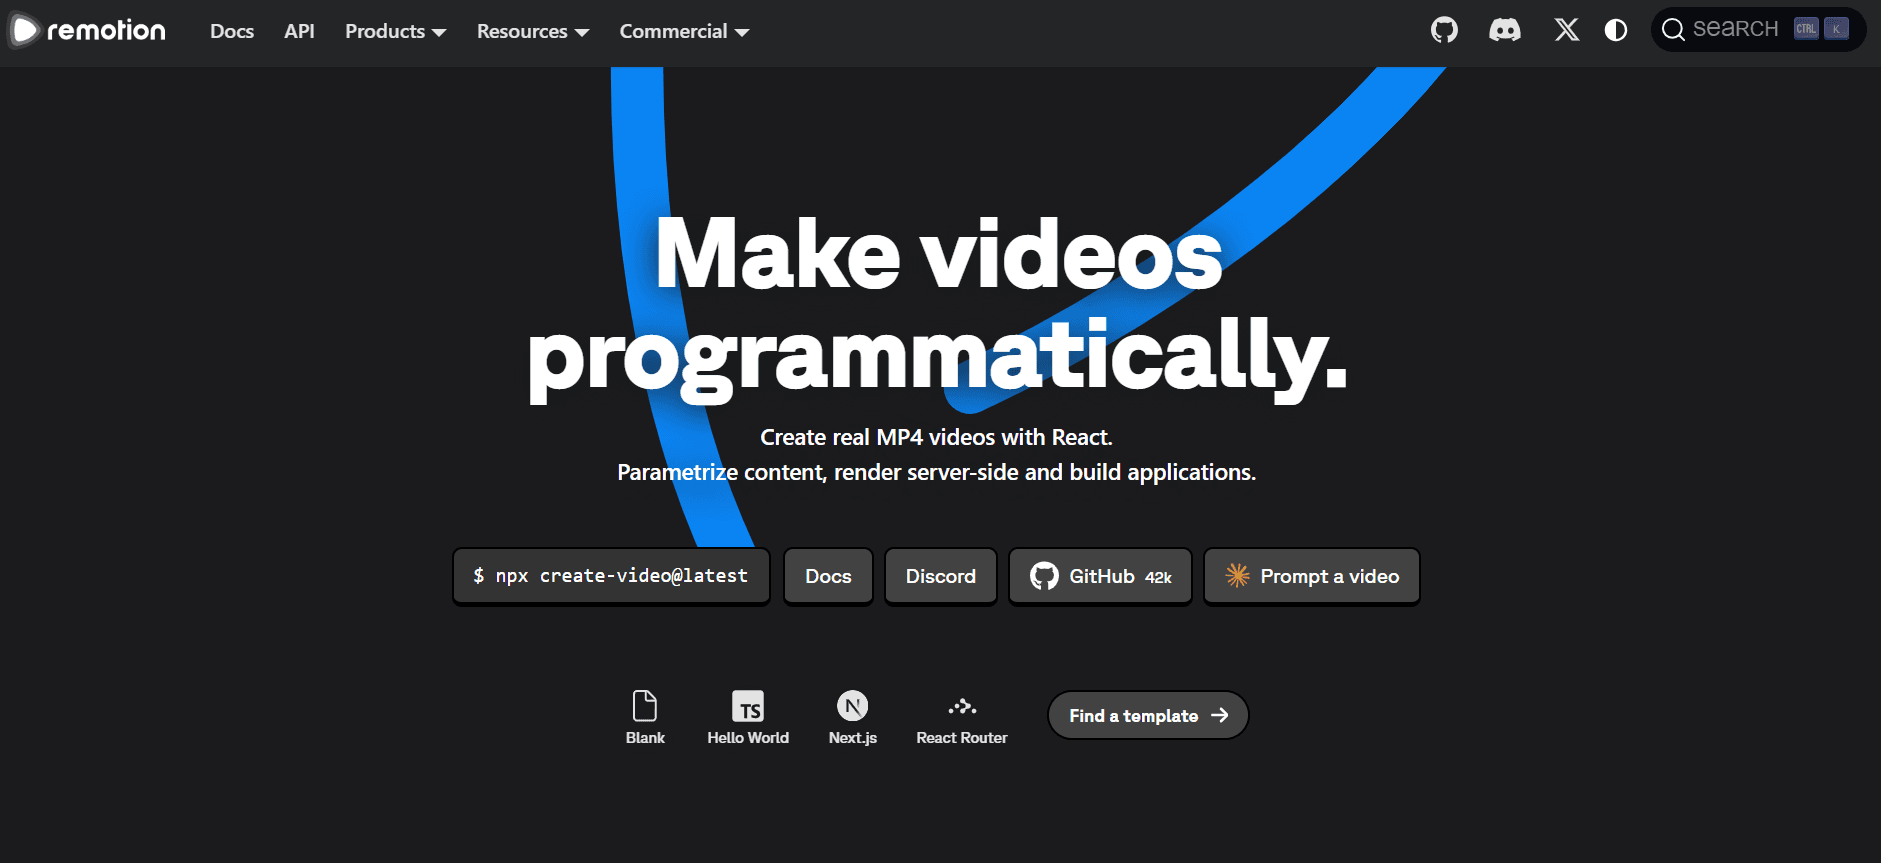Open the Docs menu item in navbar
The width and height of the screenshot is (1881, 863).
coord(232,31)
